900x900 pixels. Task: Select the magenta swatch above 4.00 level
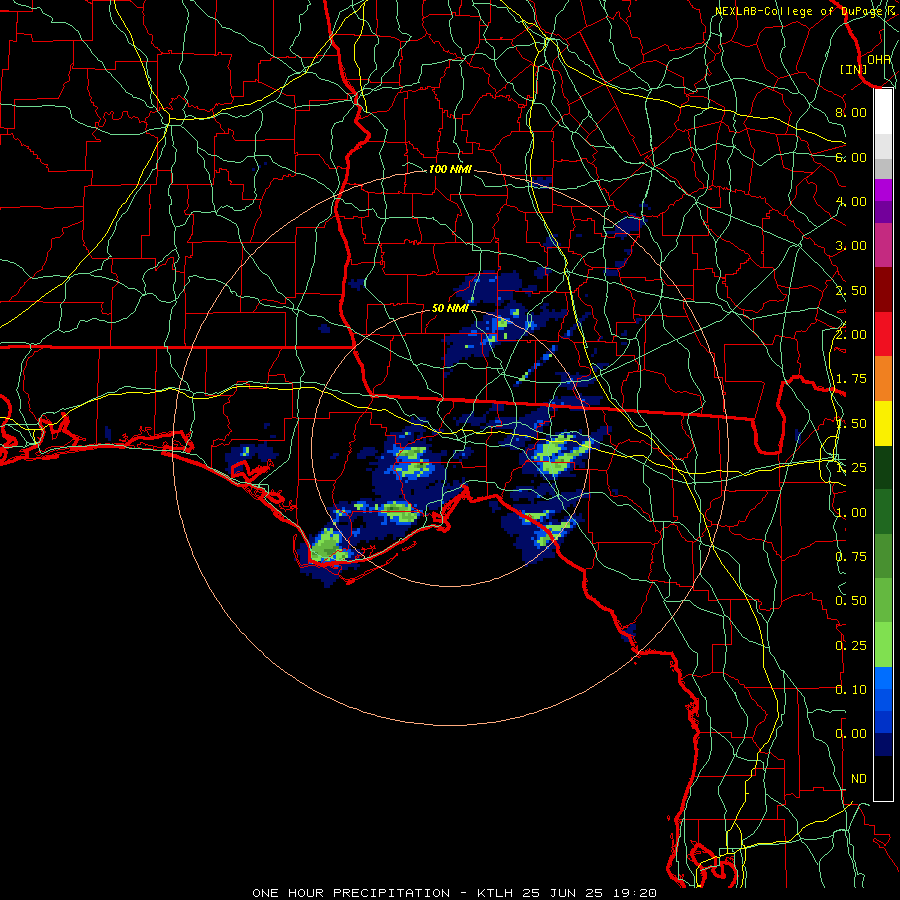[883, 190]
